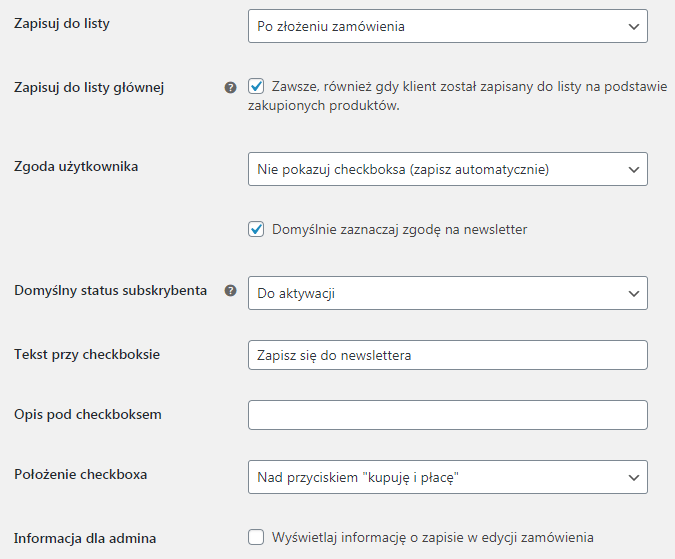The height and width of the screenshot is (559, 675).
Task: Open the Do aktywacji status dropdown
Action: (x=448, y=293)
